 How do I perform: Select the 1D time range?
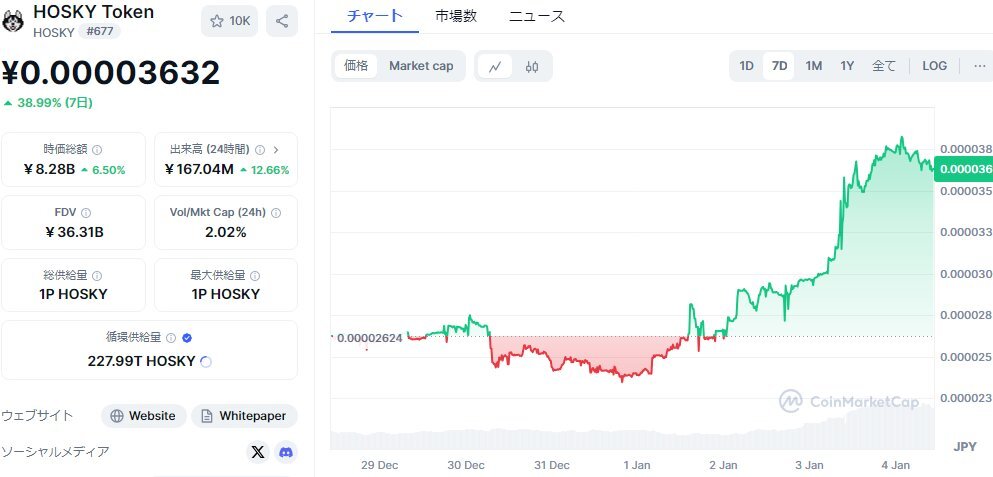click(x=746, y=66)
